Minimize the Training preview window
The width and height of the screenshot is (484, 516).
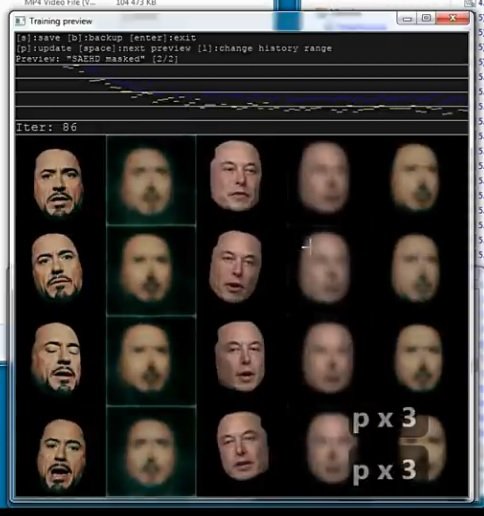pyautogui.click(x=407, y=19)
